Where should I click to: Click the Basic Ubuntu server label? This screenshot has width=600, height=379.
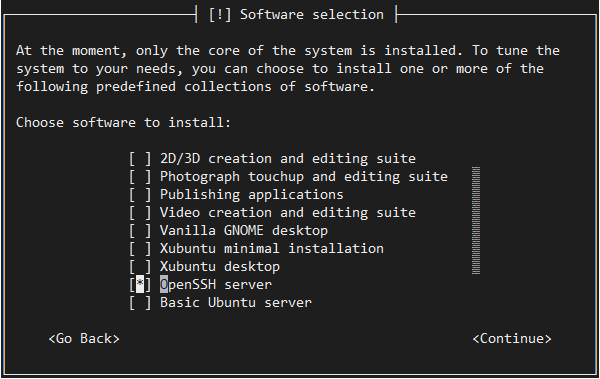[236, 302]
